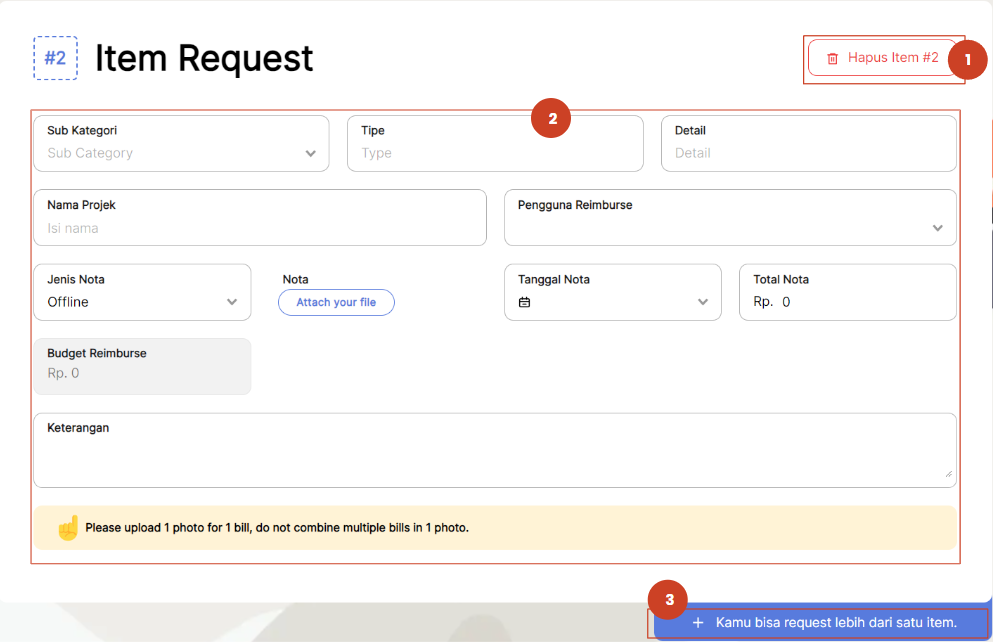Click the Hapus Item #2 button label
This screenshot has width=993, height=642.
(893, 58)
